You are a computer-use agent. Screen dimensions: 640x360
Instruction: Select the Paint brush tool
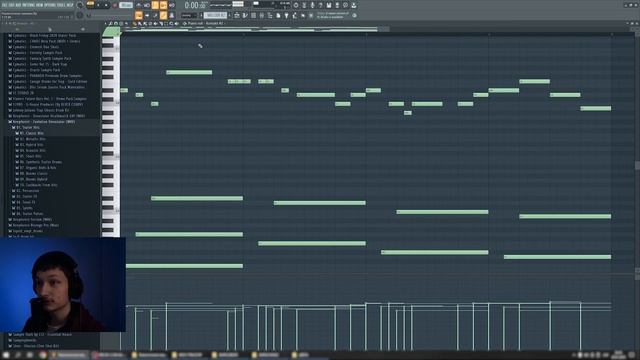tap(139, 23)
